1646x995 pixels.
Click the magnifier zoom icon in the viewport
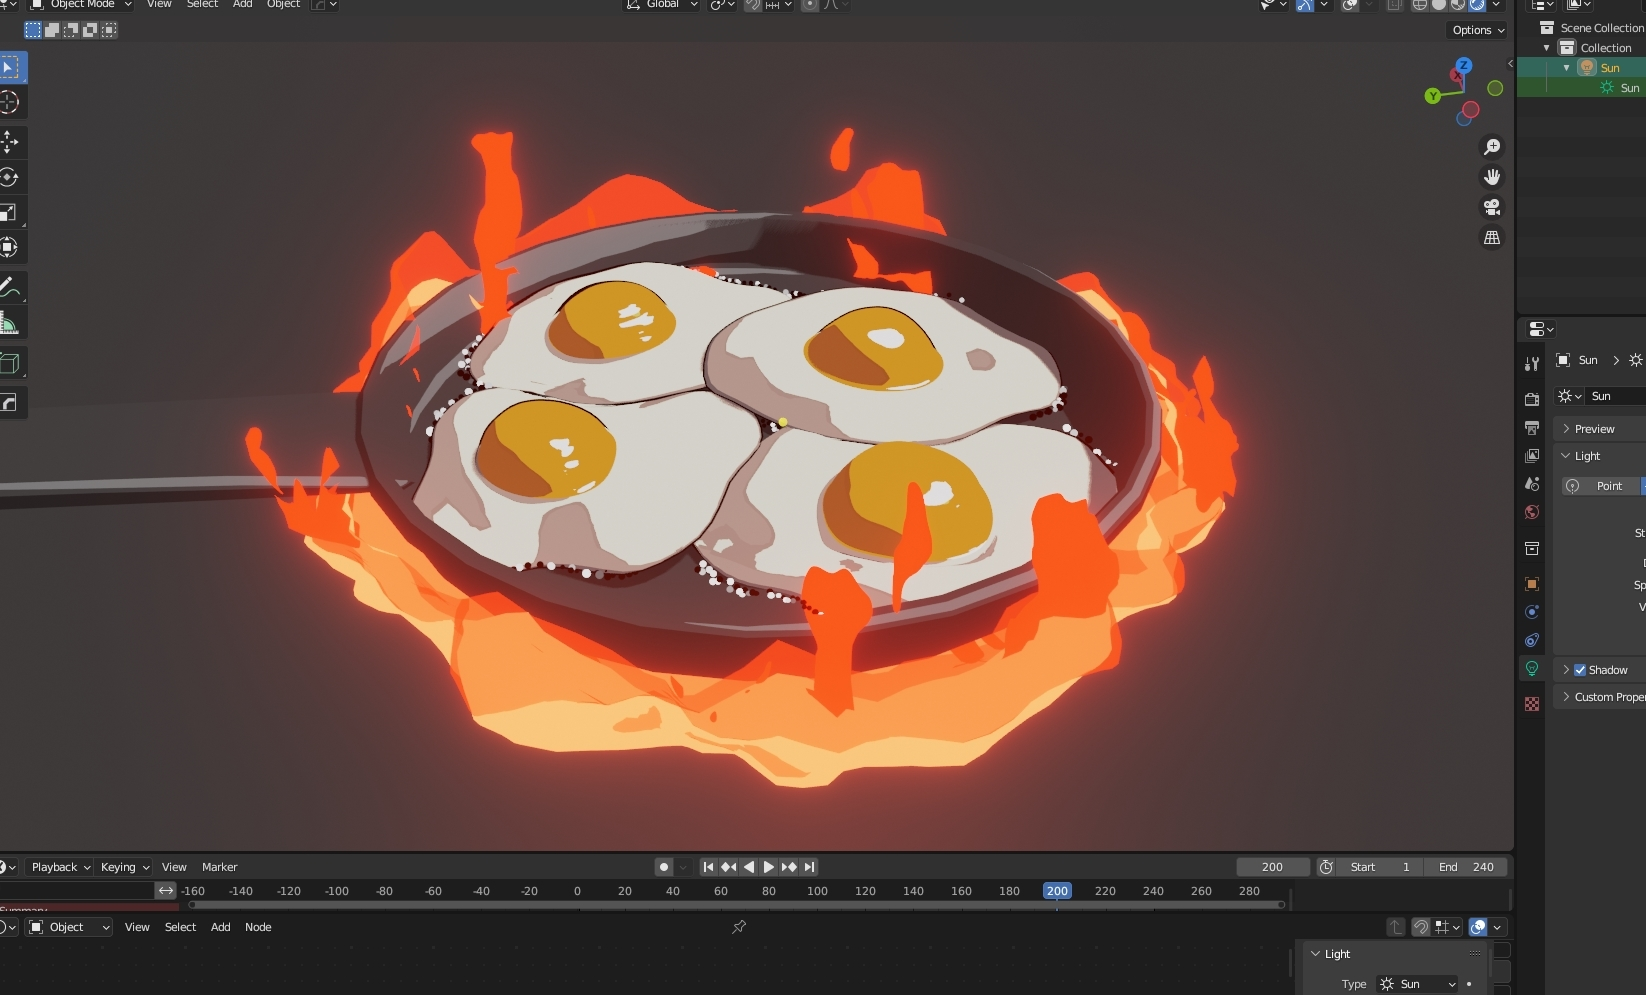(1492, 146)
